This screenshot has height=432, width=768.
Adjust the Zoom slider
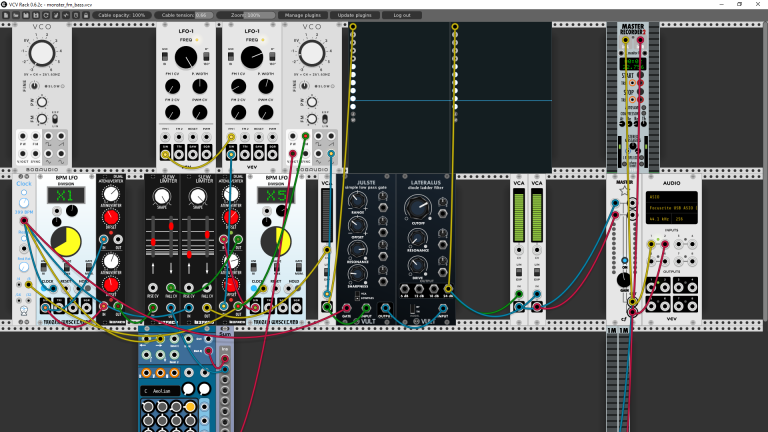[246, 15]
